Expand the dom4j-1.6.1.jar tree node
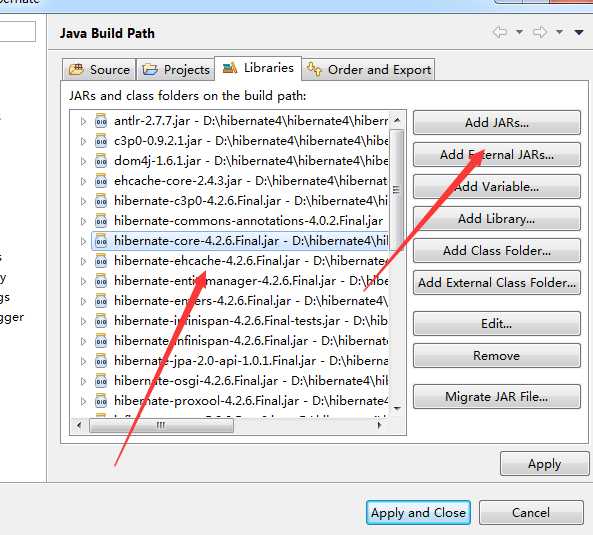This screenshot has height=535, width=593. pos(83,161)
